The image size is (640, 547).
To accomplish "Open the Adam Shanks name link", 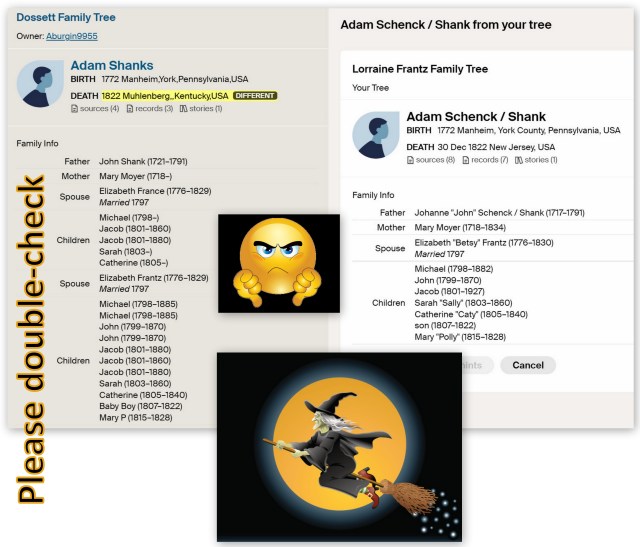I will tap(112, 66).
